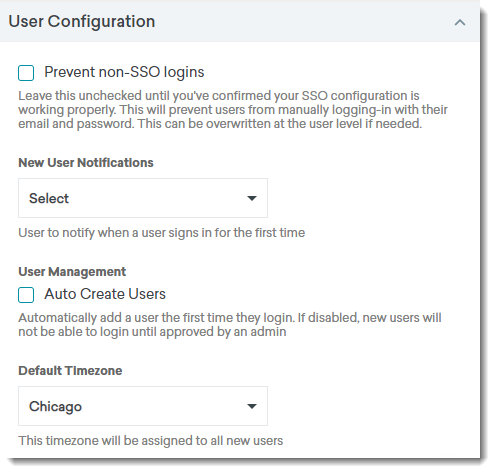
Task: Click the caret arrow beside Chicago
Action: (252, 406)
